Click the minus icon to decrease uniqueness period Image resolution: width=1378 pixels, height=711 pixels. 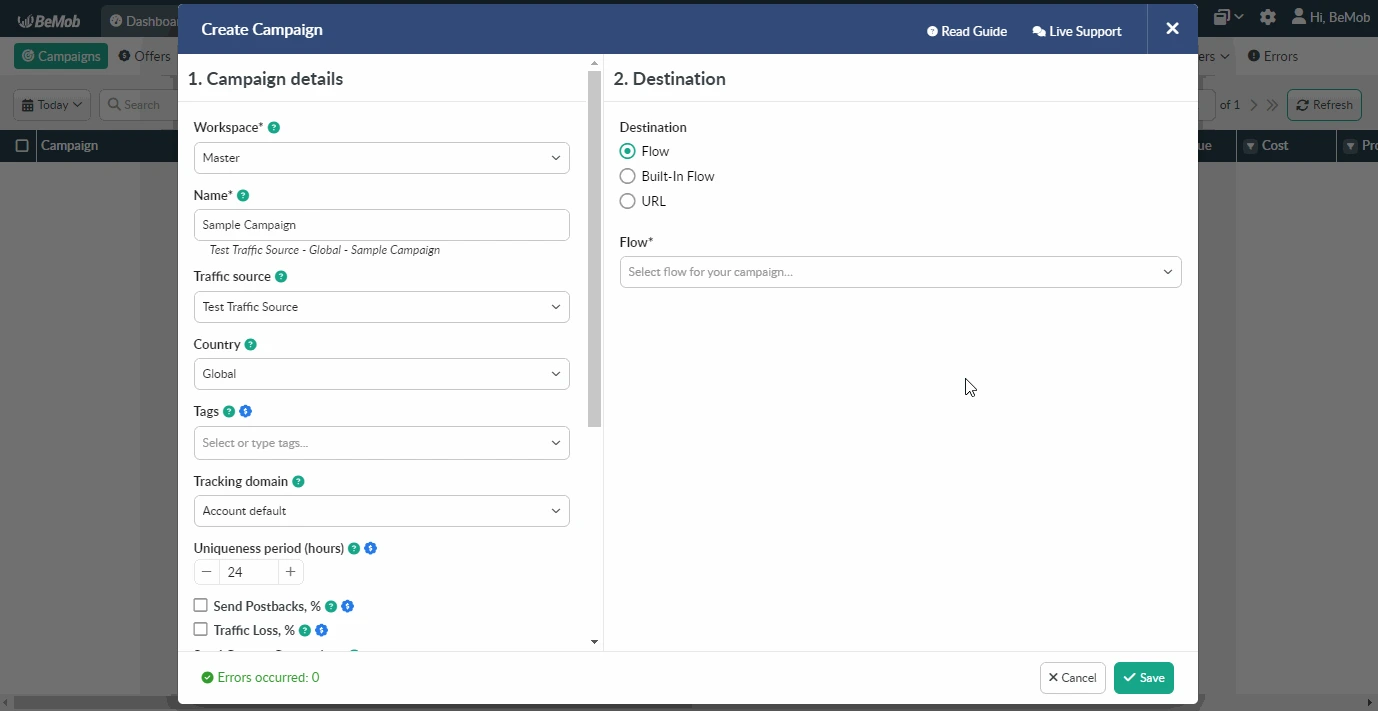(207, 572)
